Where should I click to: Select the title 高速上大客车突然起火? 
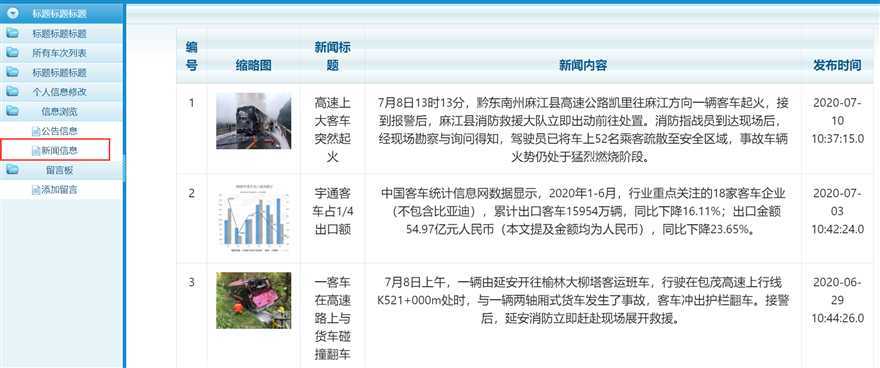(333, 130)
